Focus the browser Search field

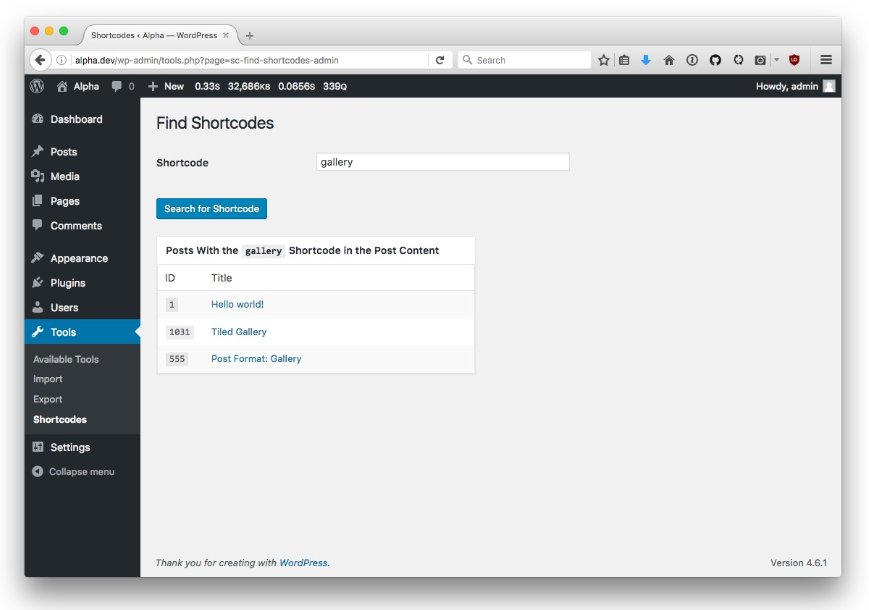[x=524, y=60]
